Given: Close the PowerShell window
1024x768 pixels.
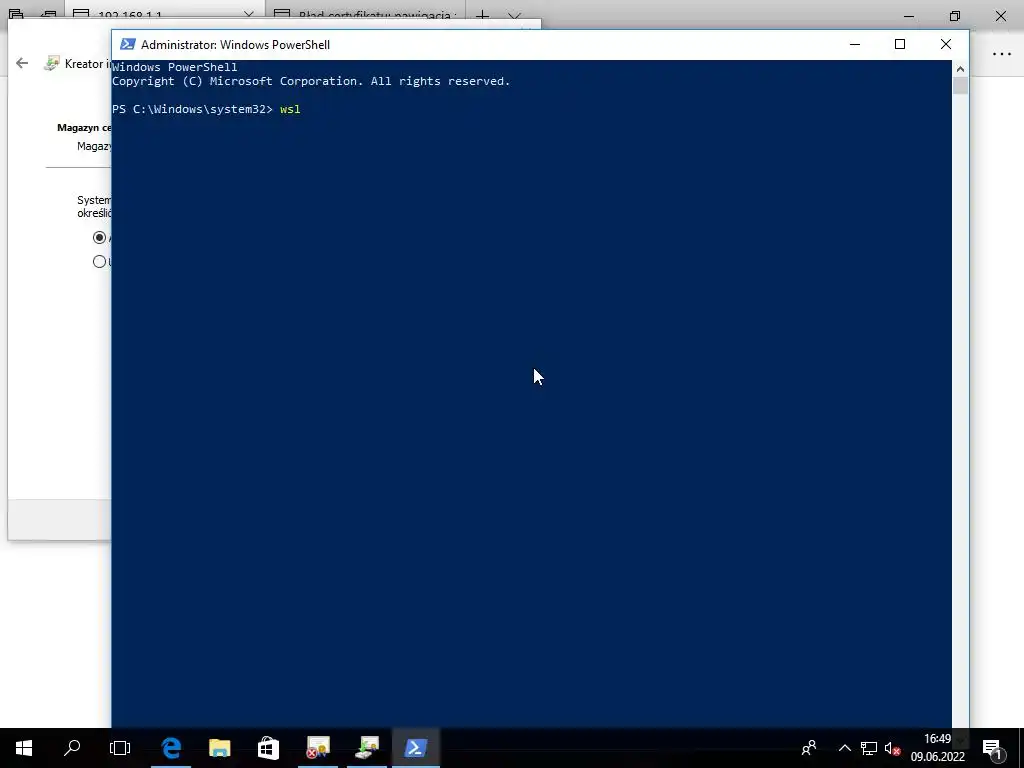Looking at the screenshot, I should 946,44.
